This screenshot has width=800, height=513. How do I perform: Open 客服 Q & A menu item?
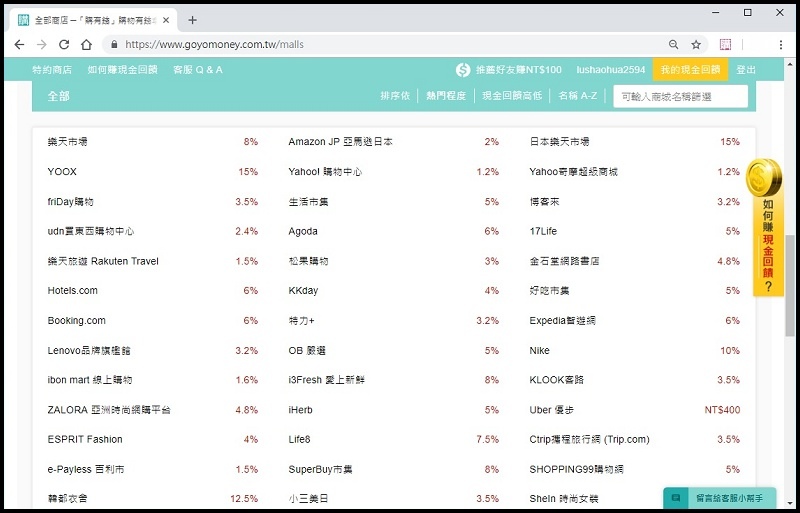(198, 70)
